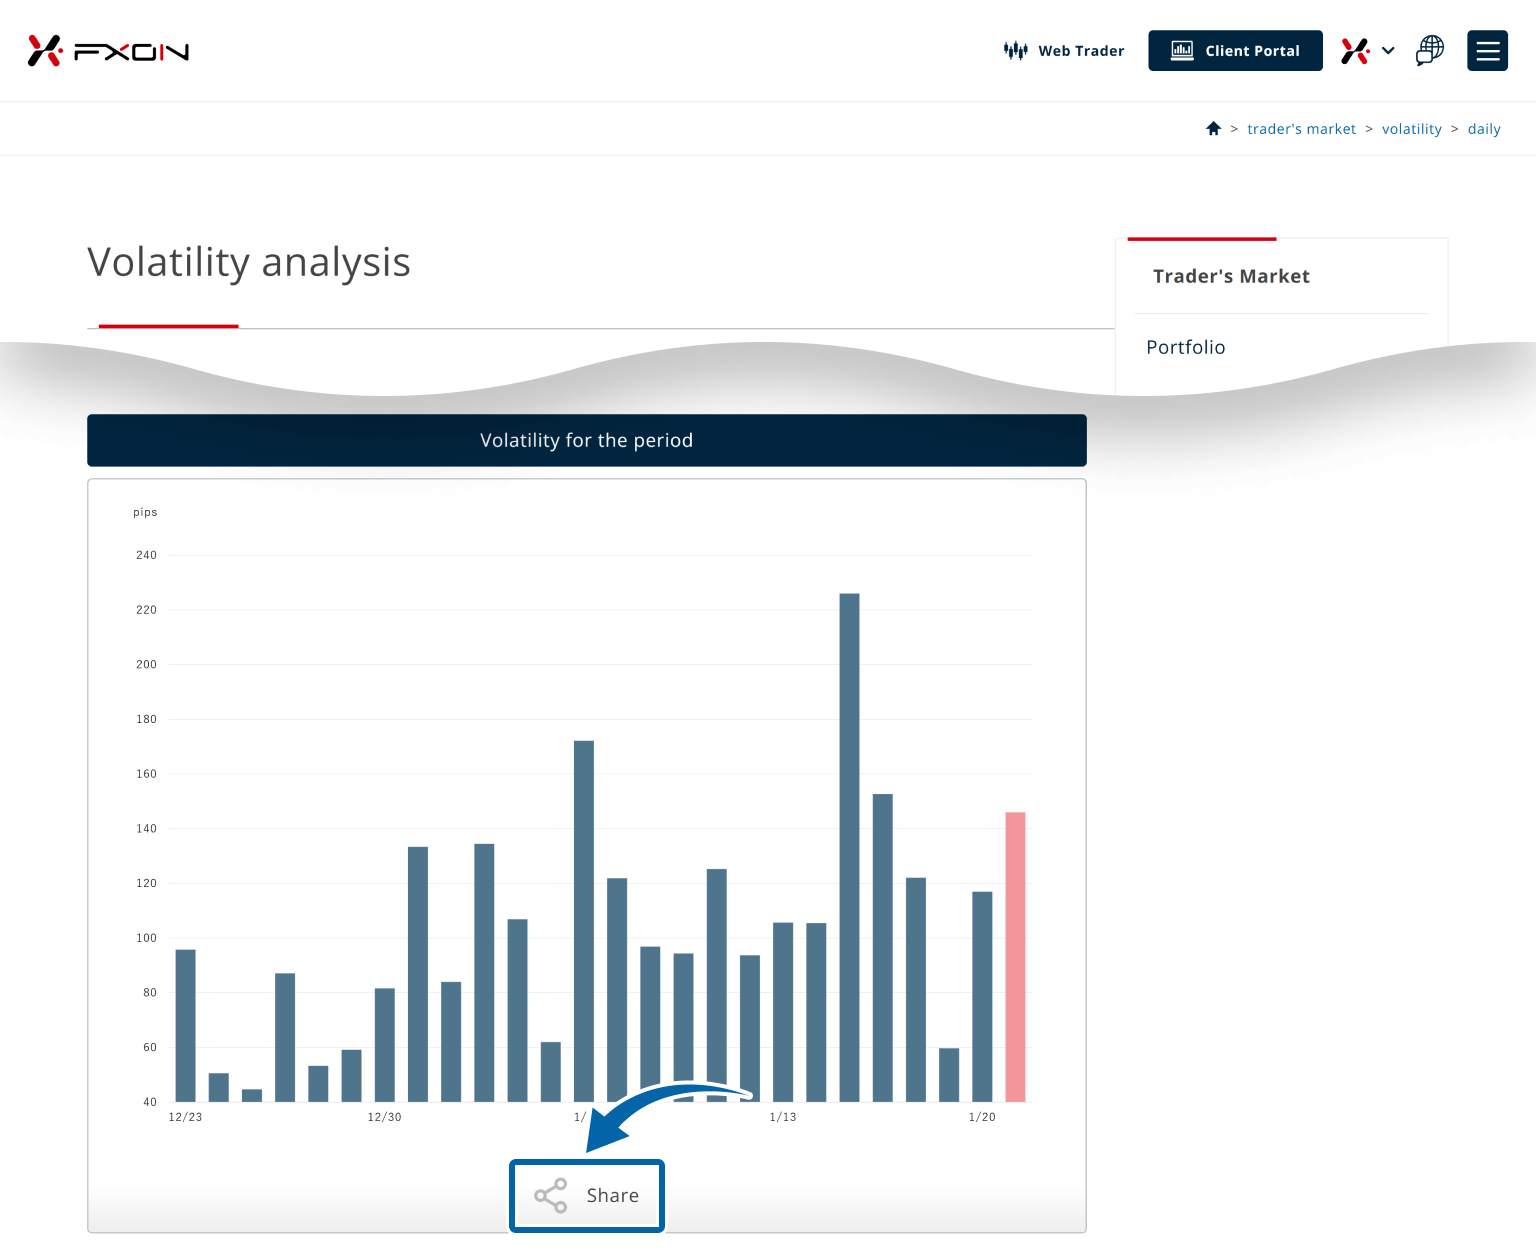Select the tallest bar near 226 pips
This screenshot has height=1260, width=1536.
click(x=849, y=848)
